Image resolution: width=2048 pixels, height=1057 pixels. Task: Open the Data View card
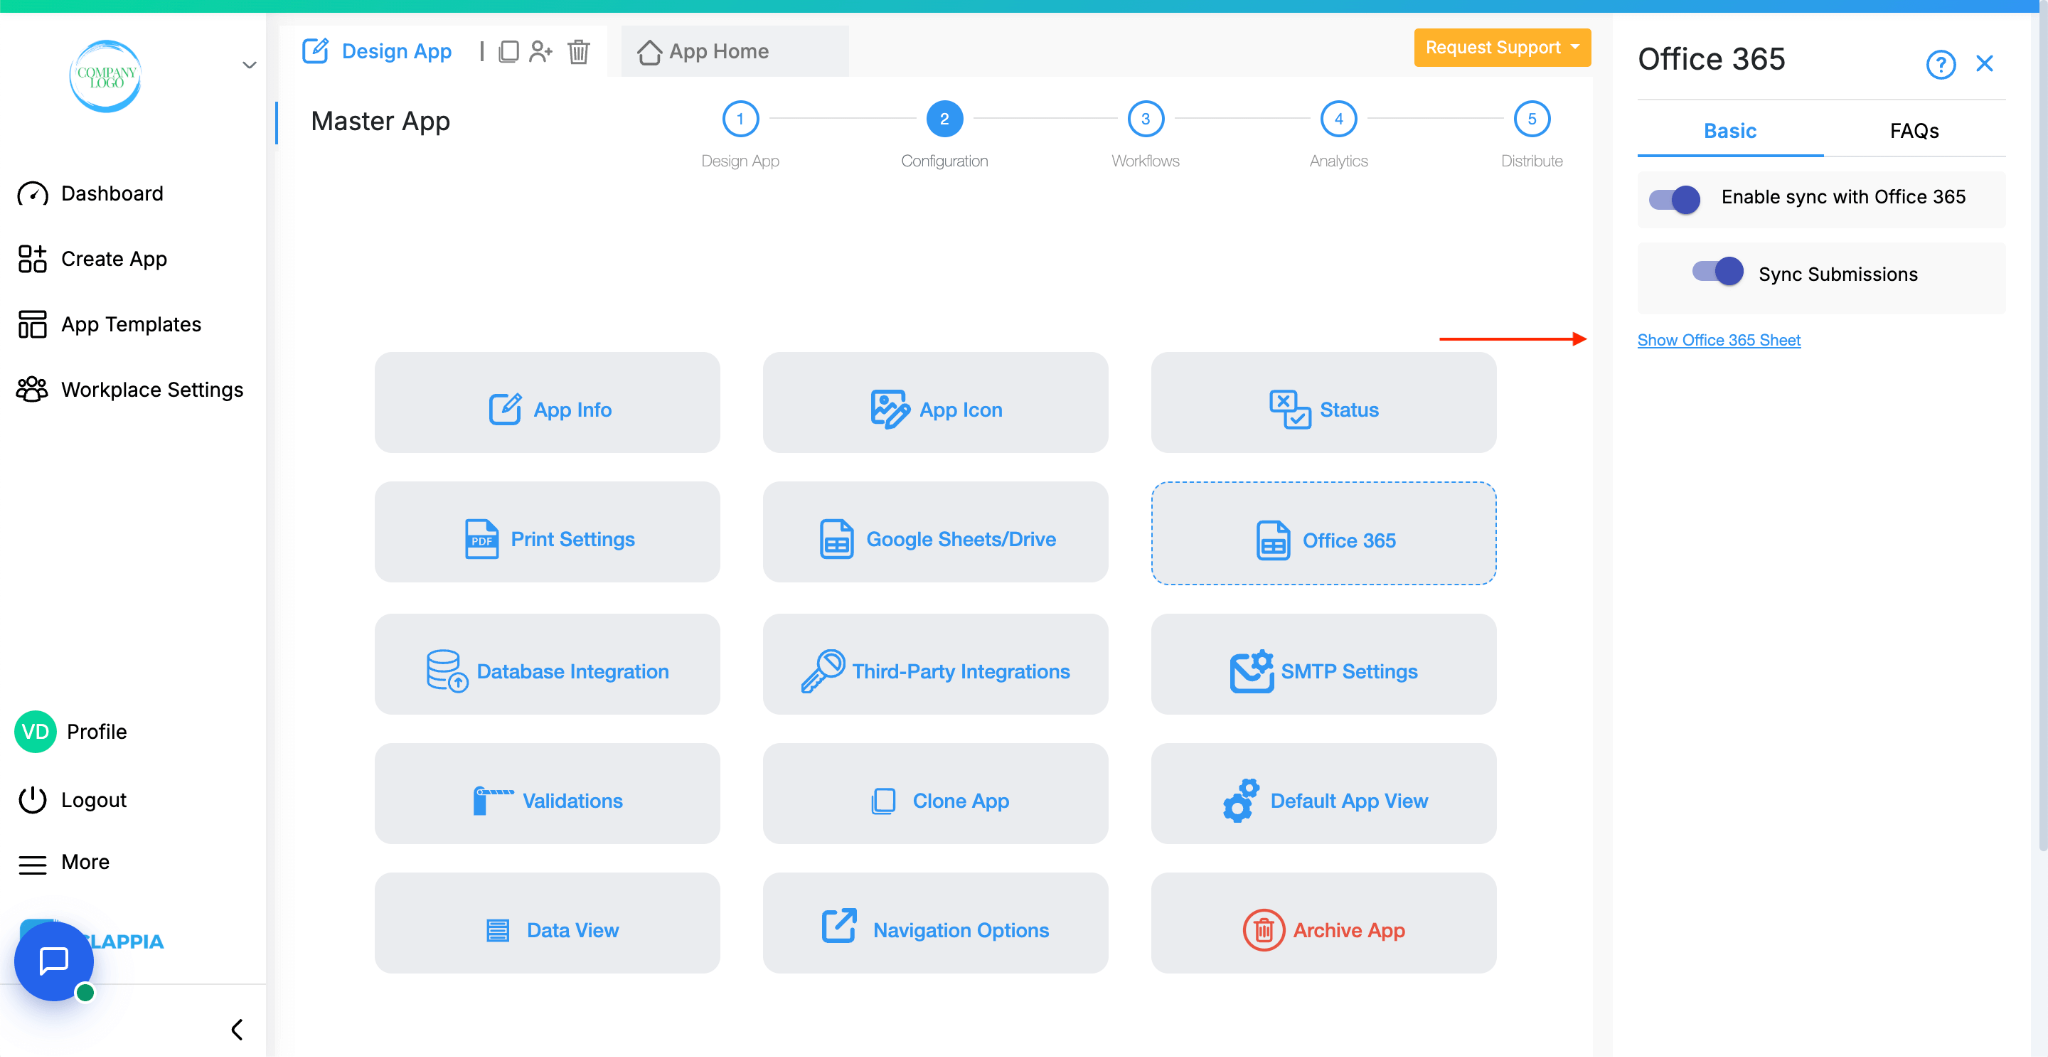click(547, 923)
